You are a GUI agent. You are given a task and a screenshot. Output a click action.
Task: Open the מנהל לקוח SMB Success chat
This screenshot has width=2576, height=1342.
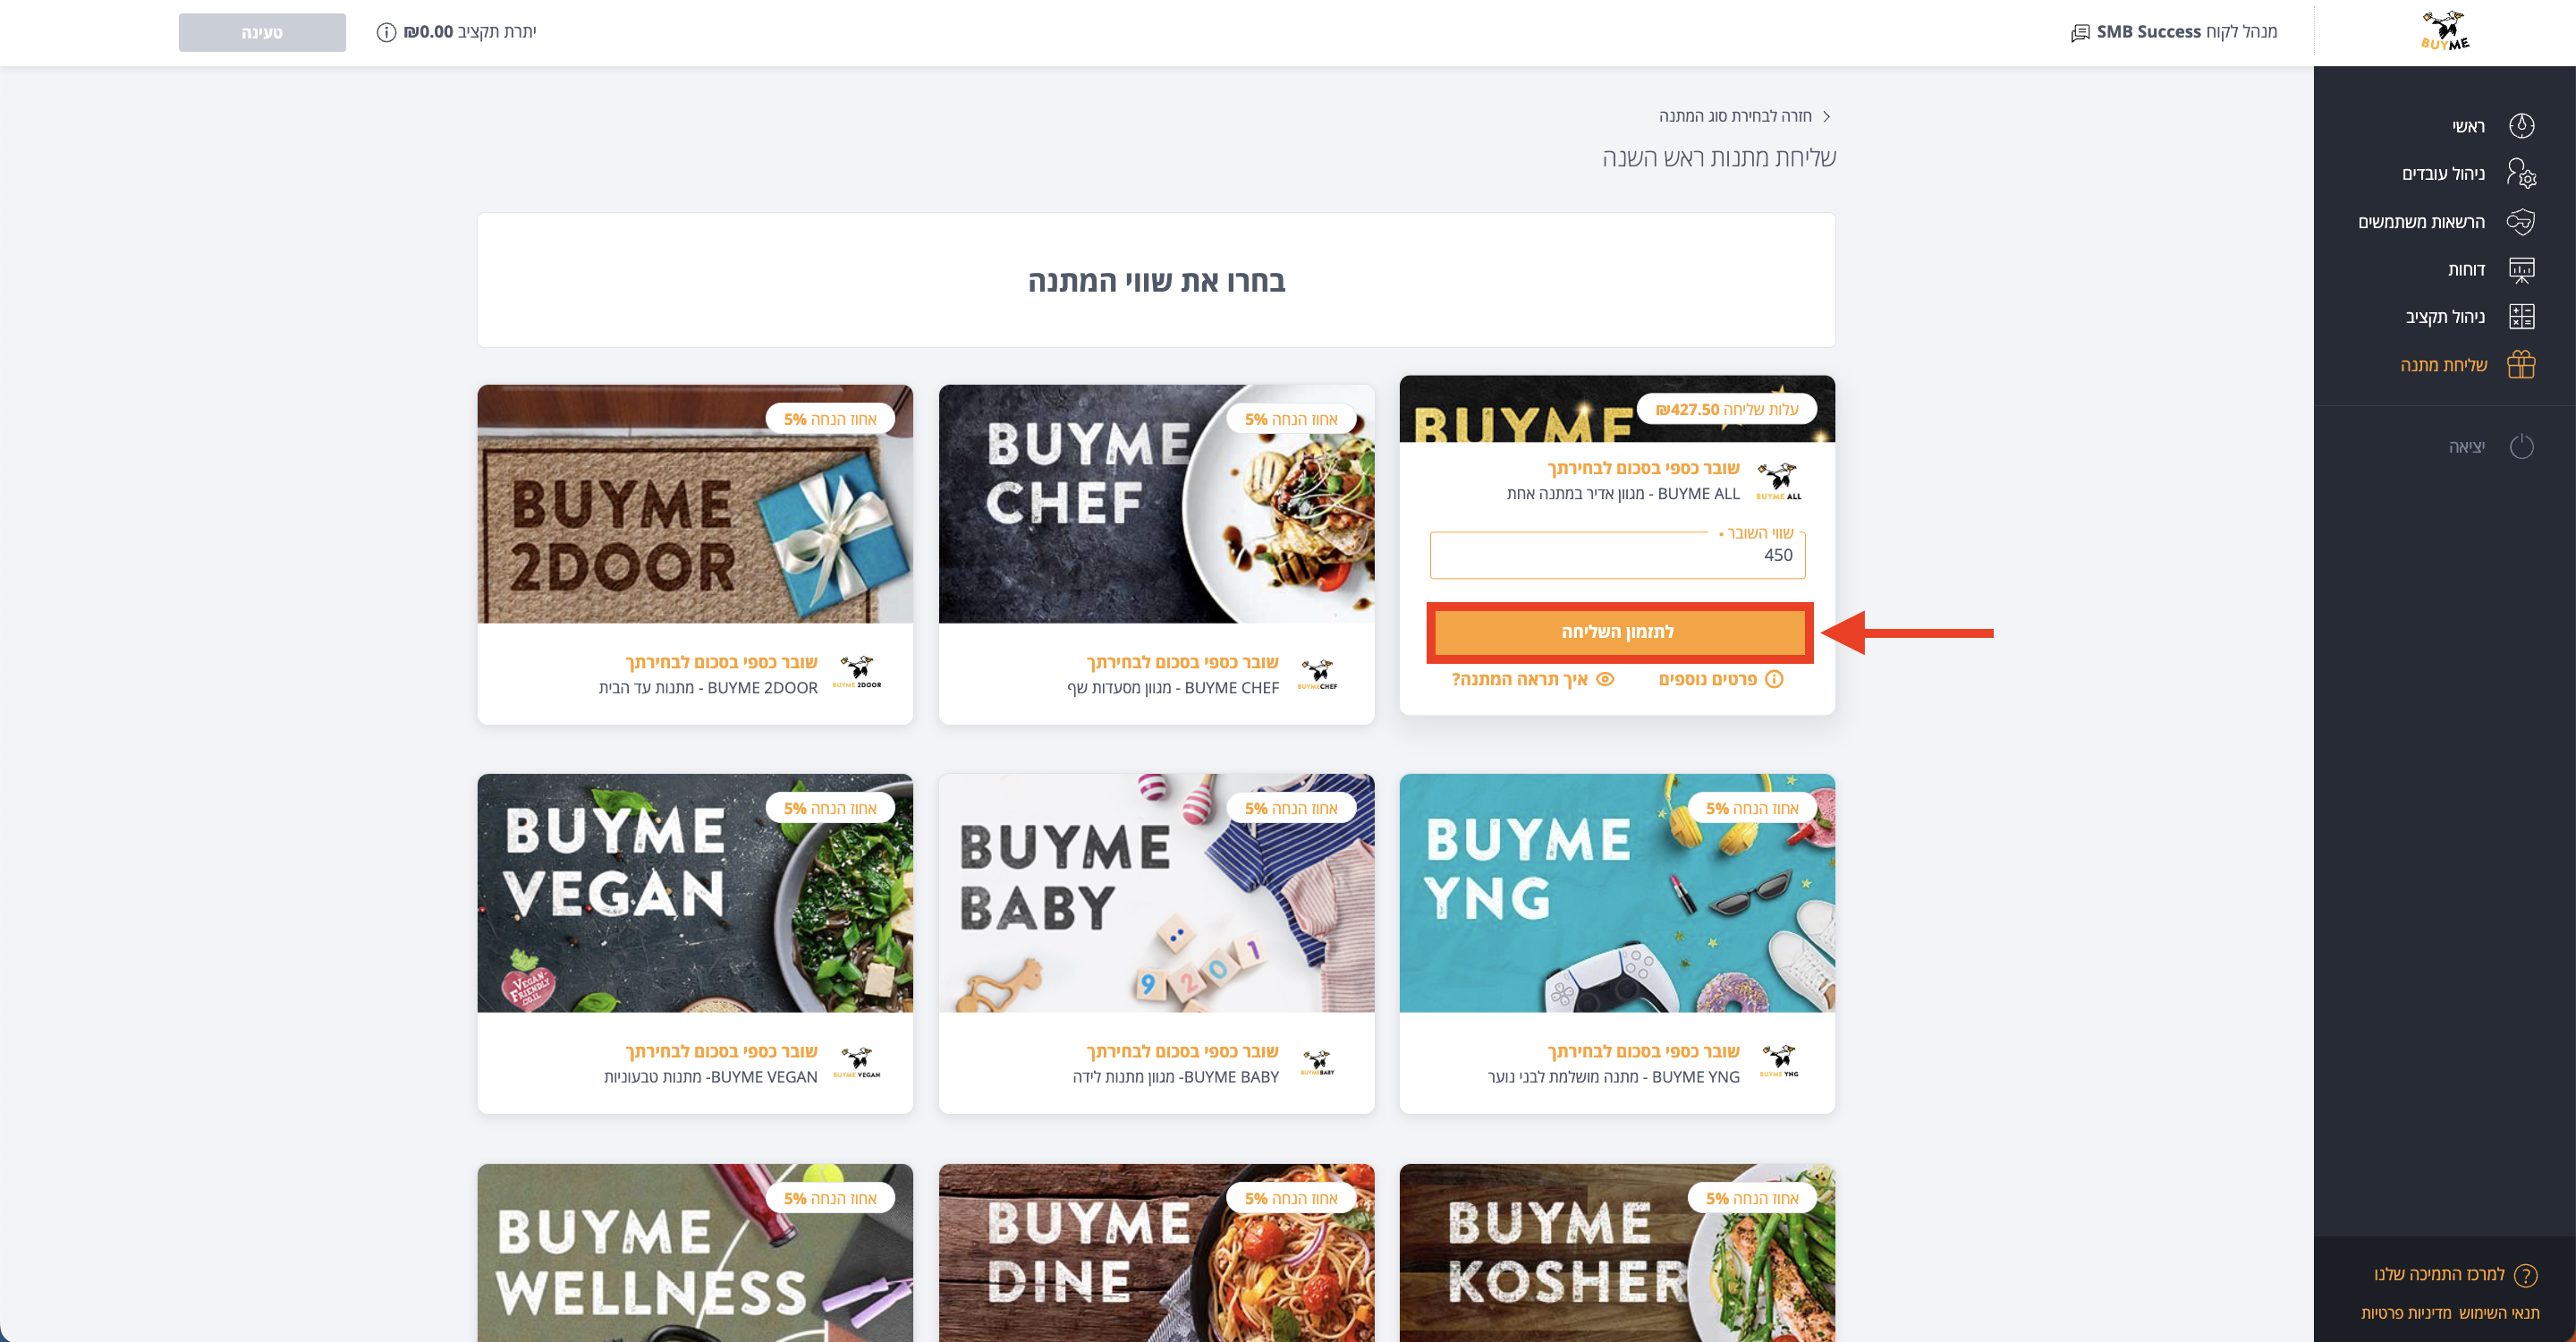[x=2174, y=32]
